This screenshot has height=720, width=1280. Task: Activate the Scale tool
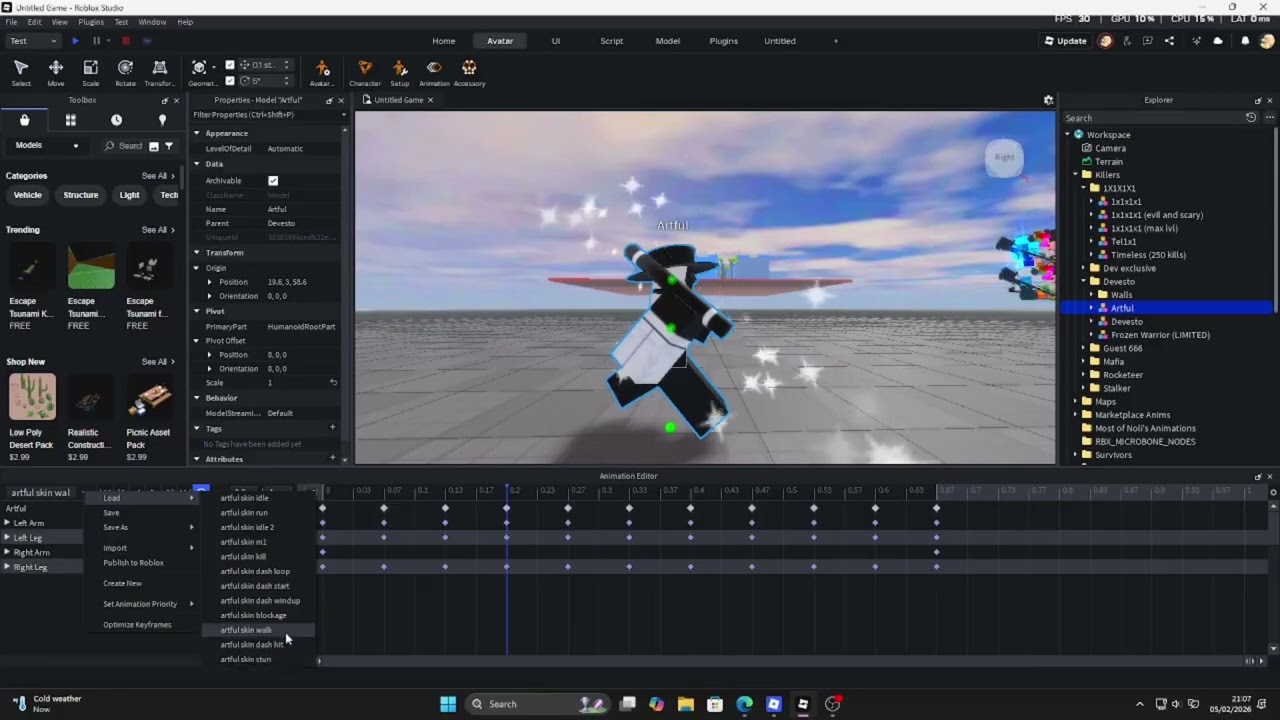90,72
